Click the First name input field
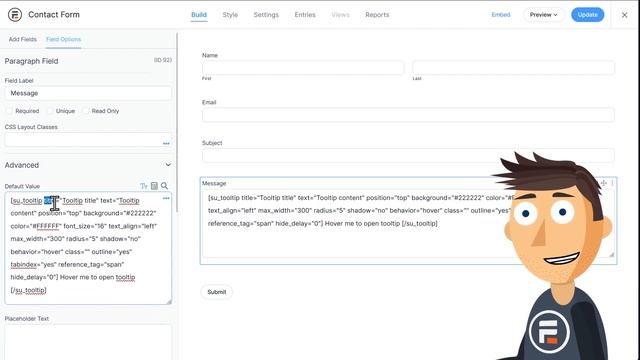This screenshot has width=640, height=360. (303, 68)
